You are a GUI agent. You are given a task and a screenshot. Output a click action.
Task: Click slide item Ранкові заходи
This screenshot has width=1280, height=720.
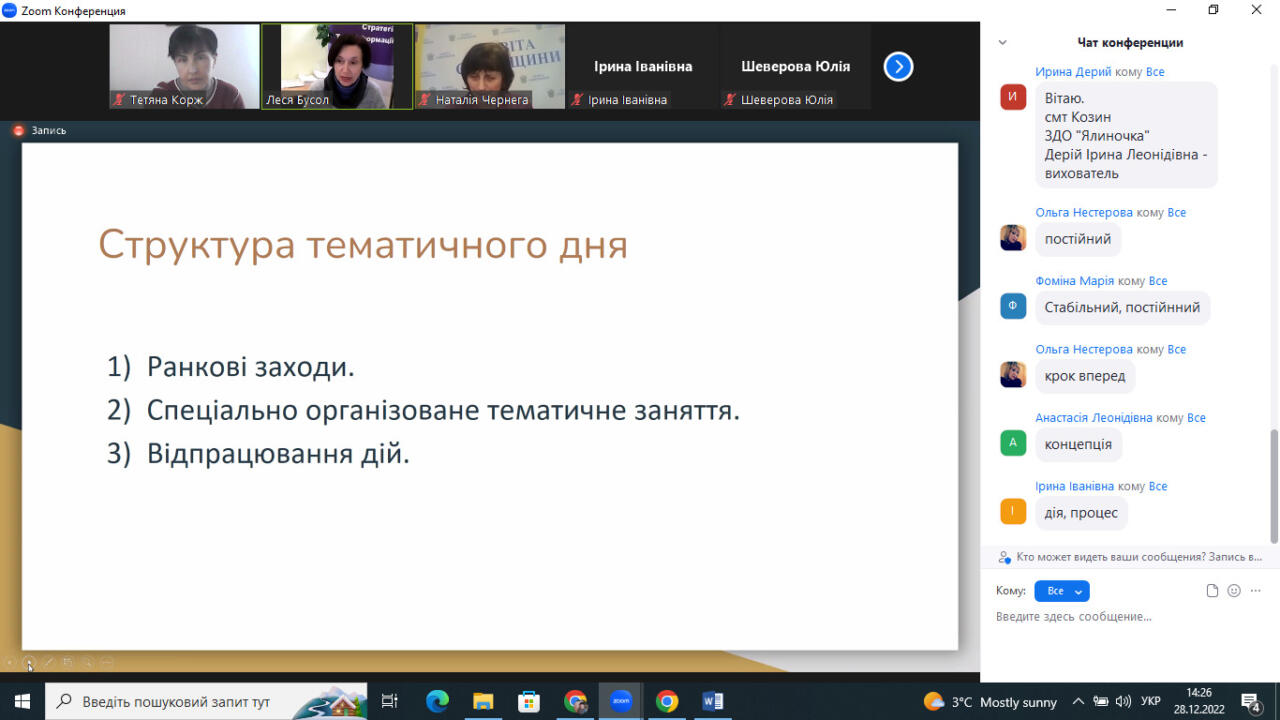click(250, 367)
